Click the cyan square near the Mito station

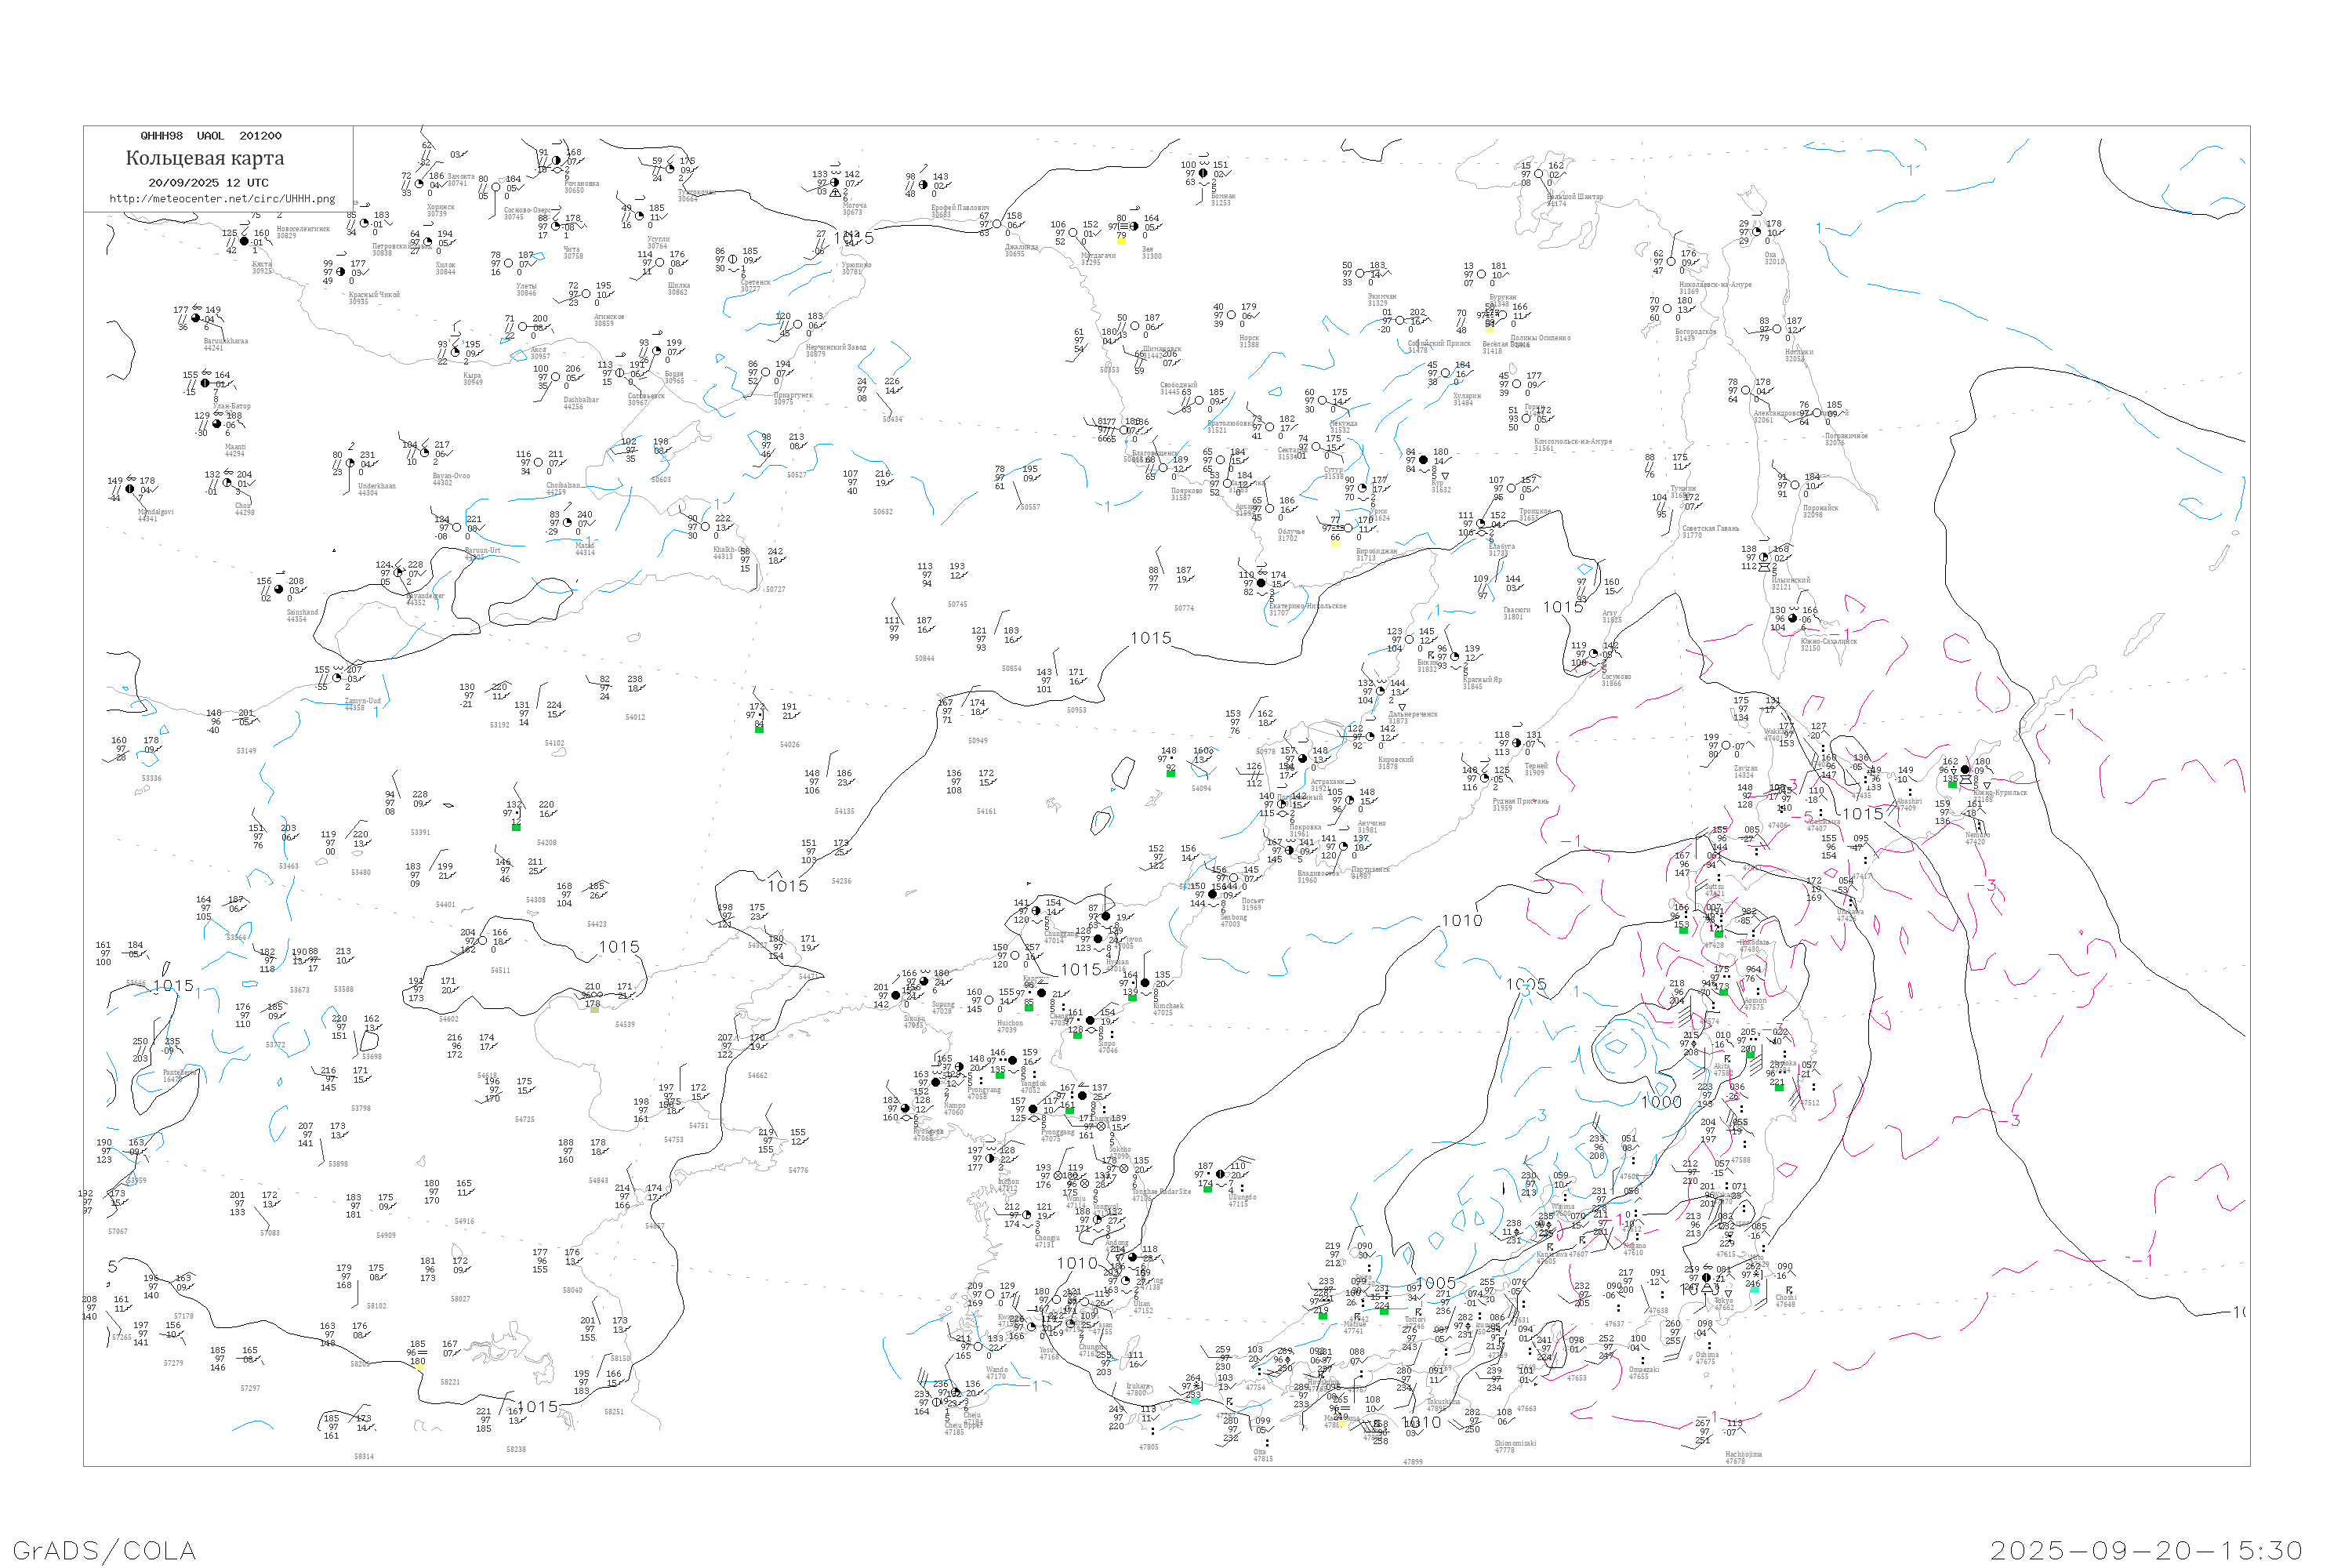point(1754,1289)
